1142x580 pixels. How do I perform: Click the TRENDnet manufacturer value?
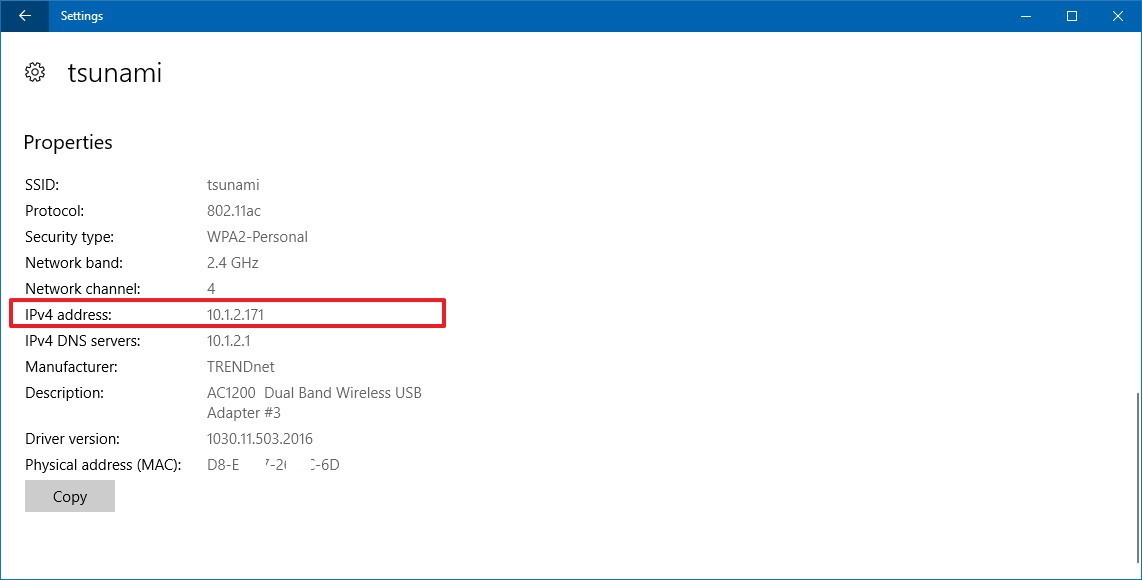240,367
